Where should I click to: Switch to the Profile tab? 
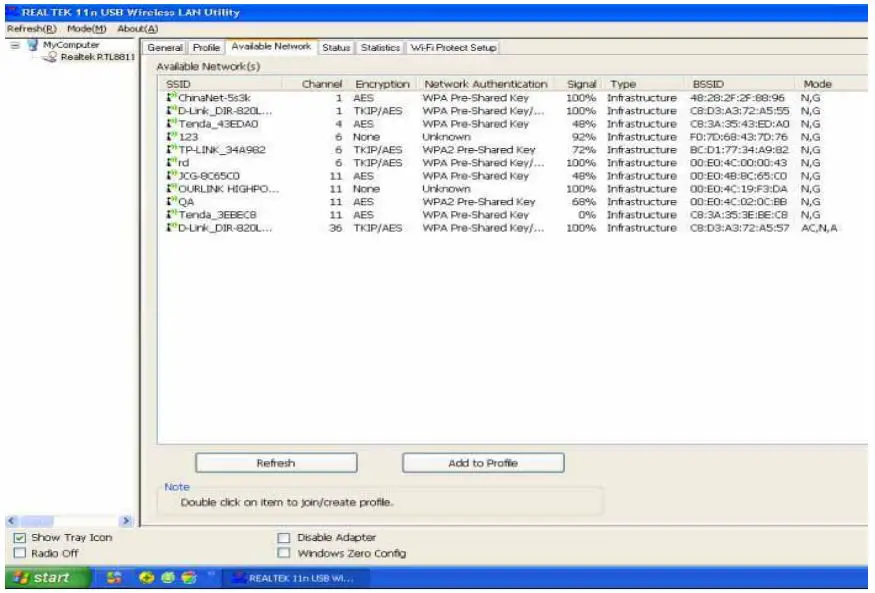[206, 48]
